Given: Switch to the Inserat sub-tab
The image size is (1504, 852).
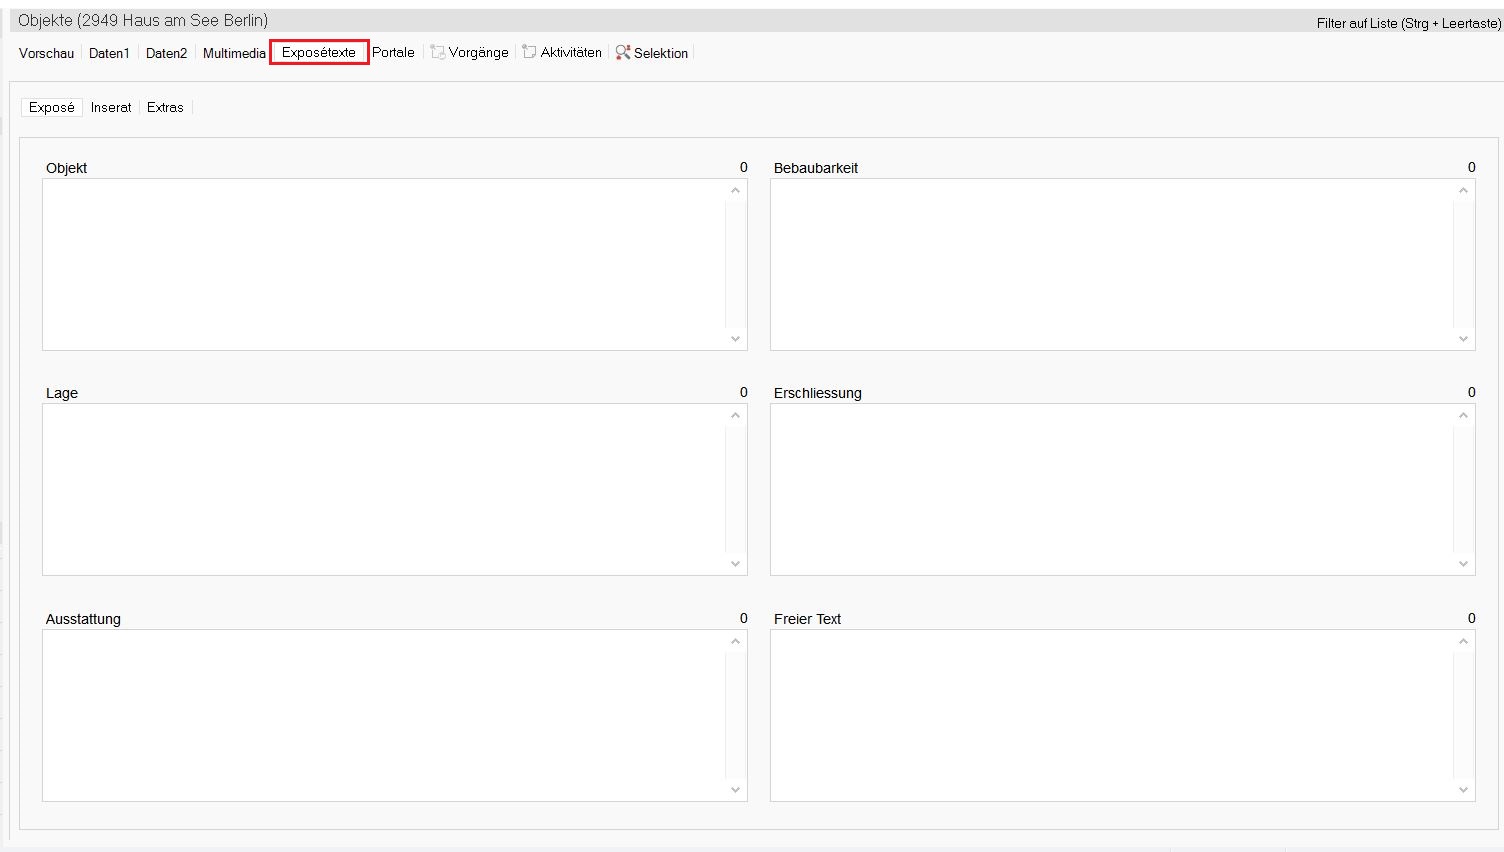Looking at the screenshot, I should pos(111,108).
